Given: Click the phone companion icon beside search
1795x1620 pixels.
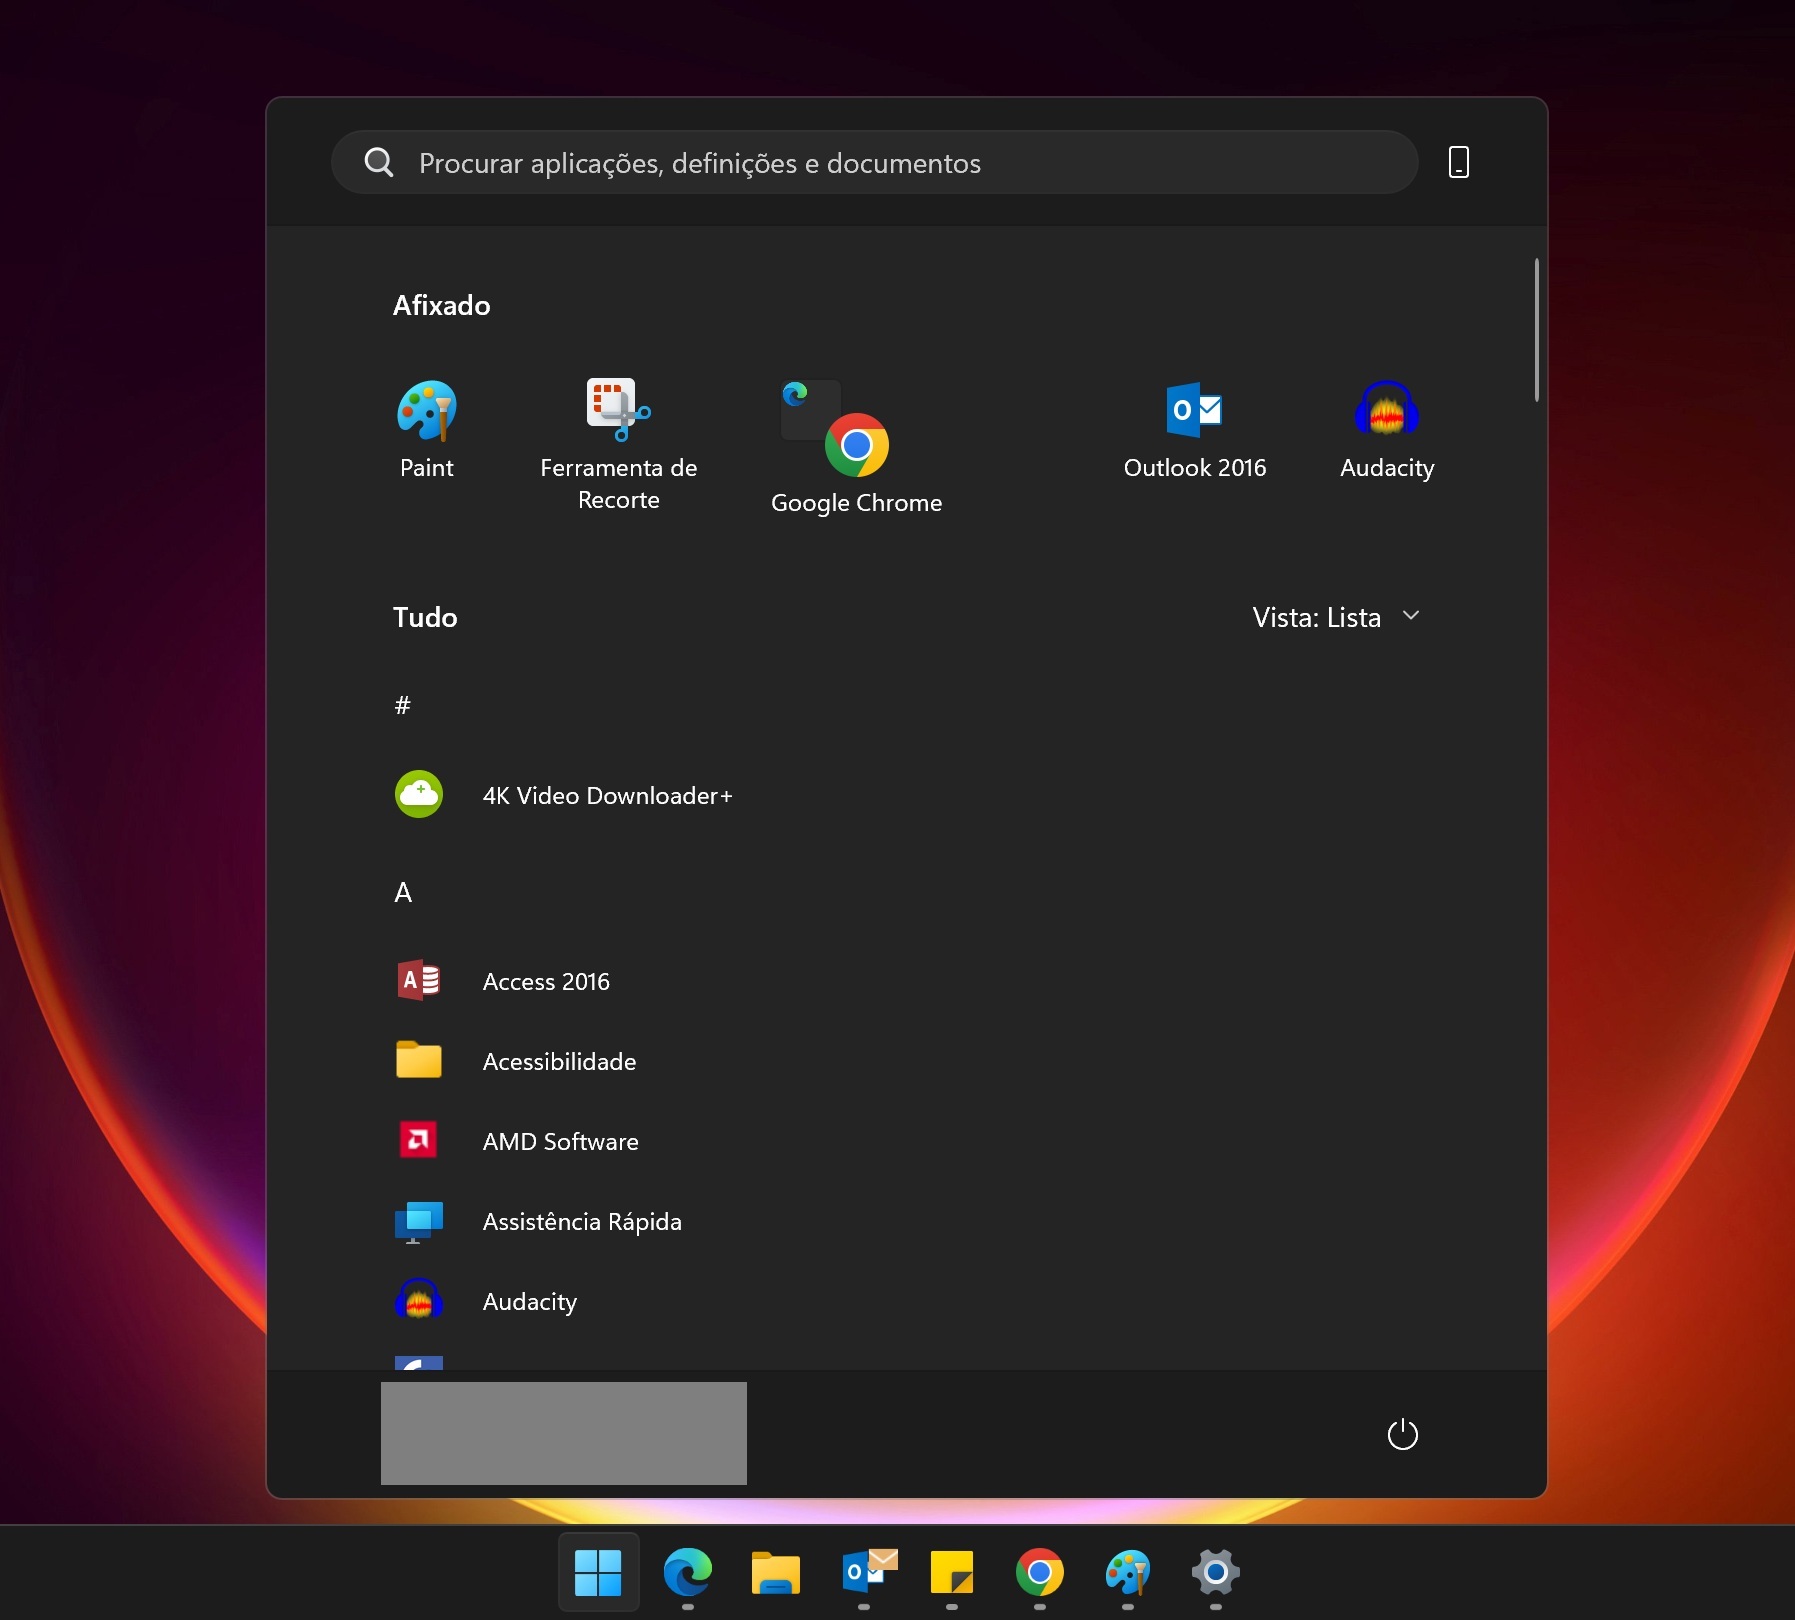Looking at the screenshot, I should [1459, 162].
